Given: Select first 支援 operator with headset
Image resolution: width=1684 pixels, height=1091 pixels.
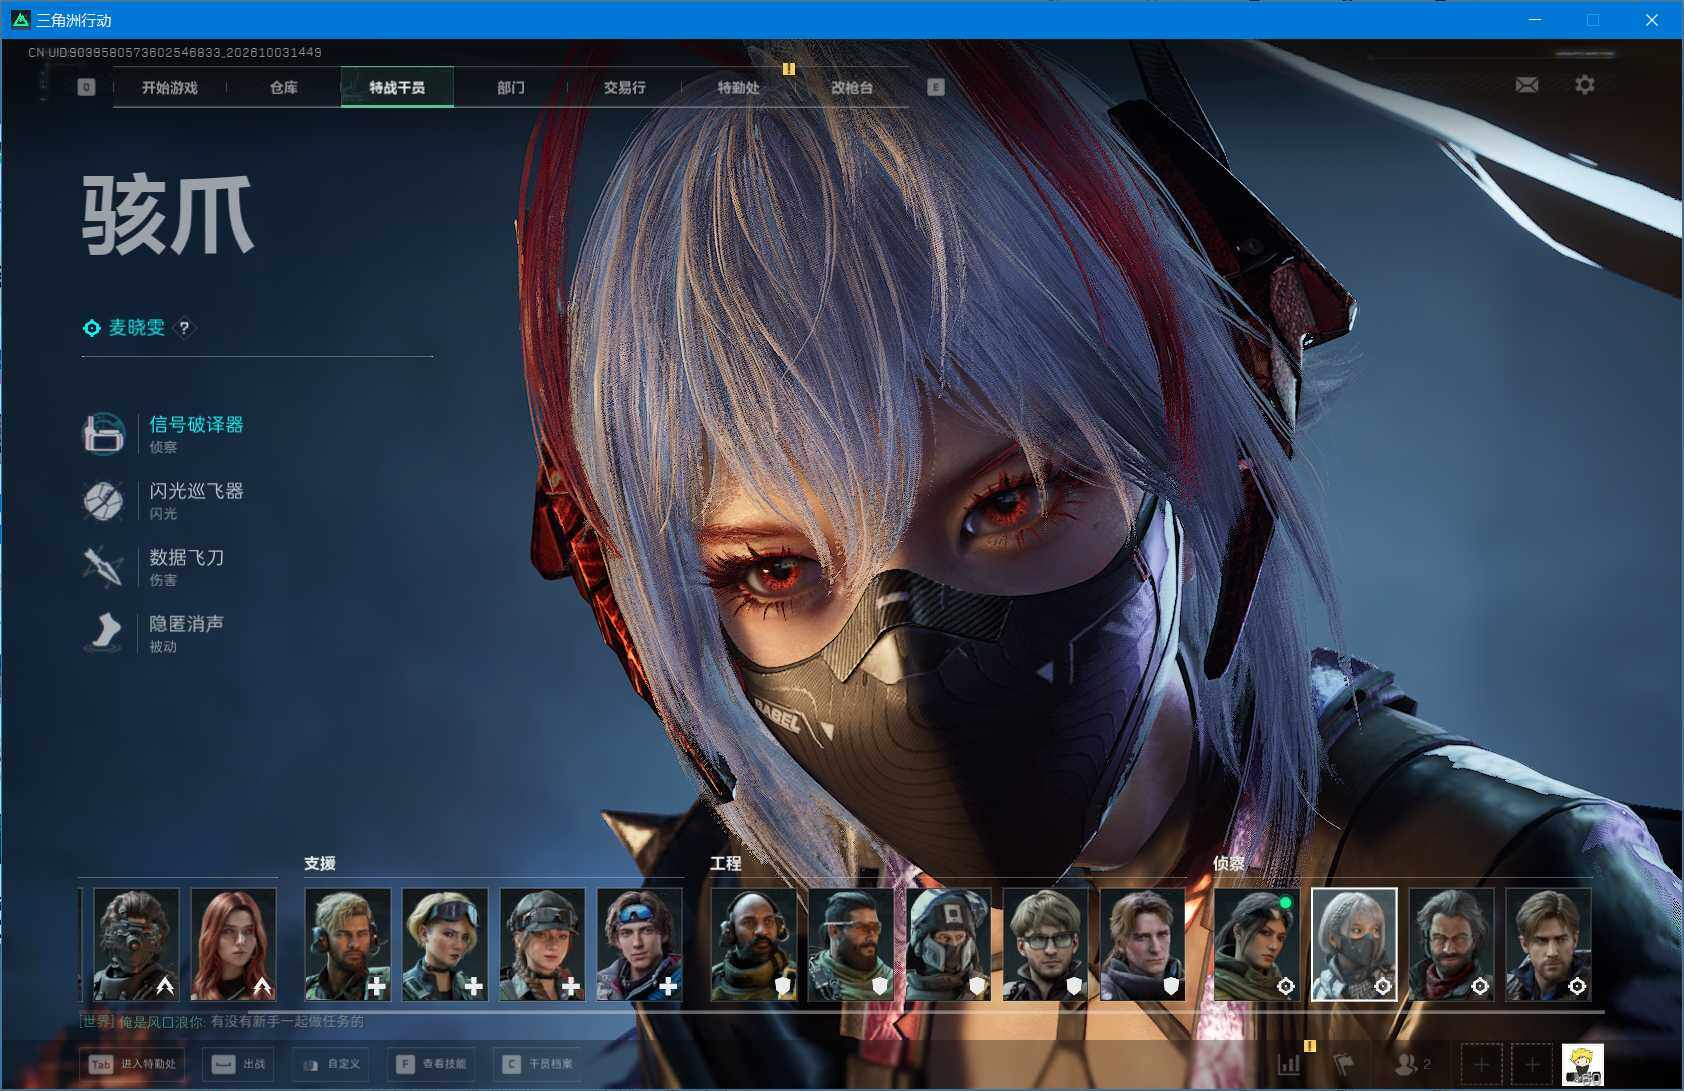Looking at the screenshot, I should point(347,945).
